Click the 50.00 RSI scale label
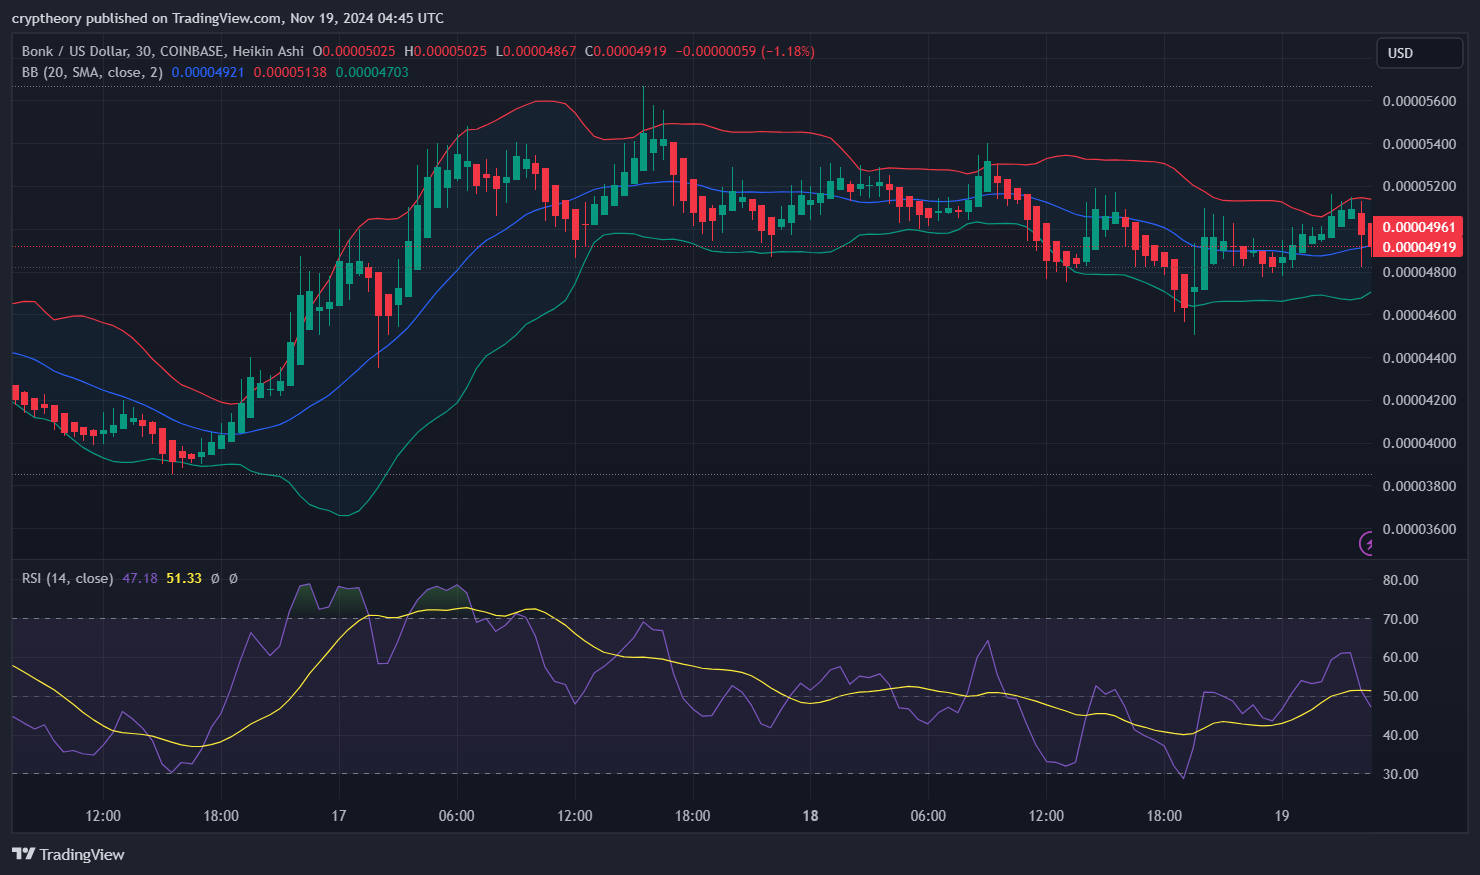The width and height of the screenshot is (1480, 875). tap(1400, 696)
